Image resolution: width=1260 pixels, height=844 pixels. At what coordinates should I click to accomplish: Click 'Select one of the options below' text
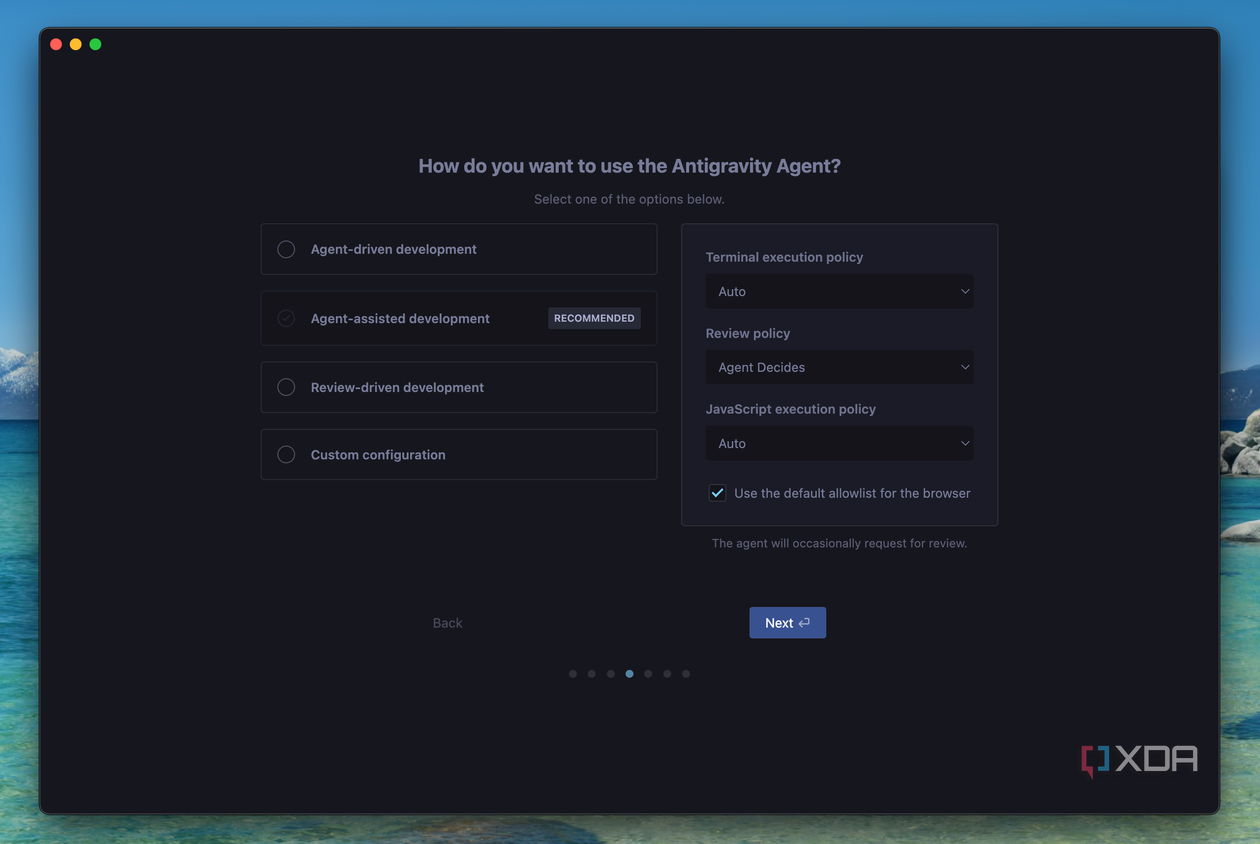629,199
